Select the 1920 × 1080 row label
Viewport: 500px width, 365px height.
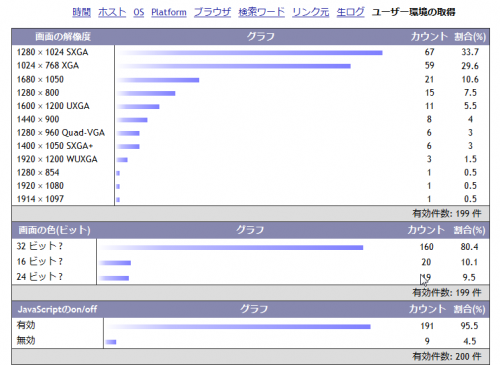(40, 186)
